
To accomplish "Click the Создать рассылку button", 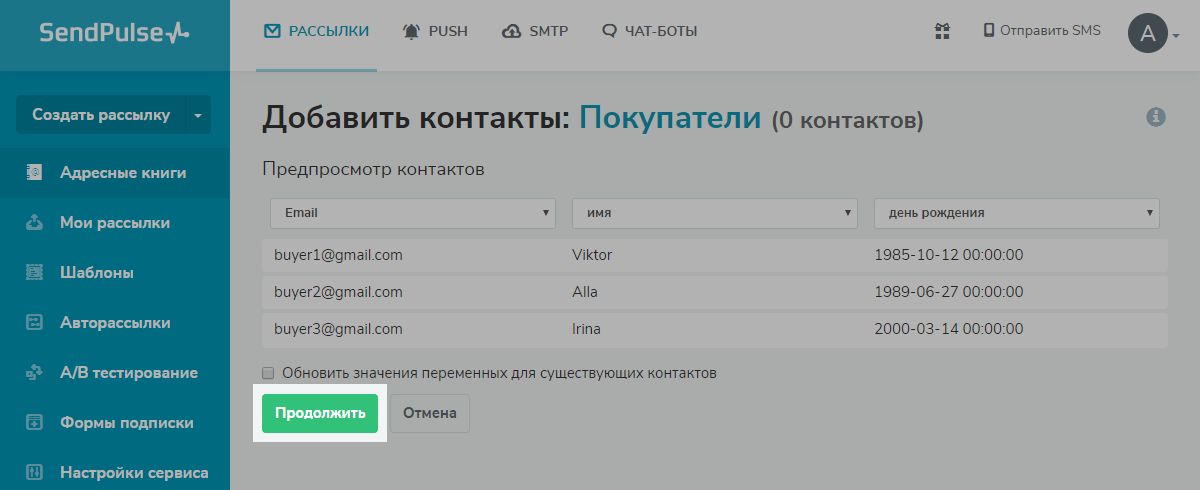I will click(x=100, y=115).
